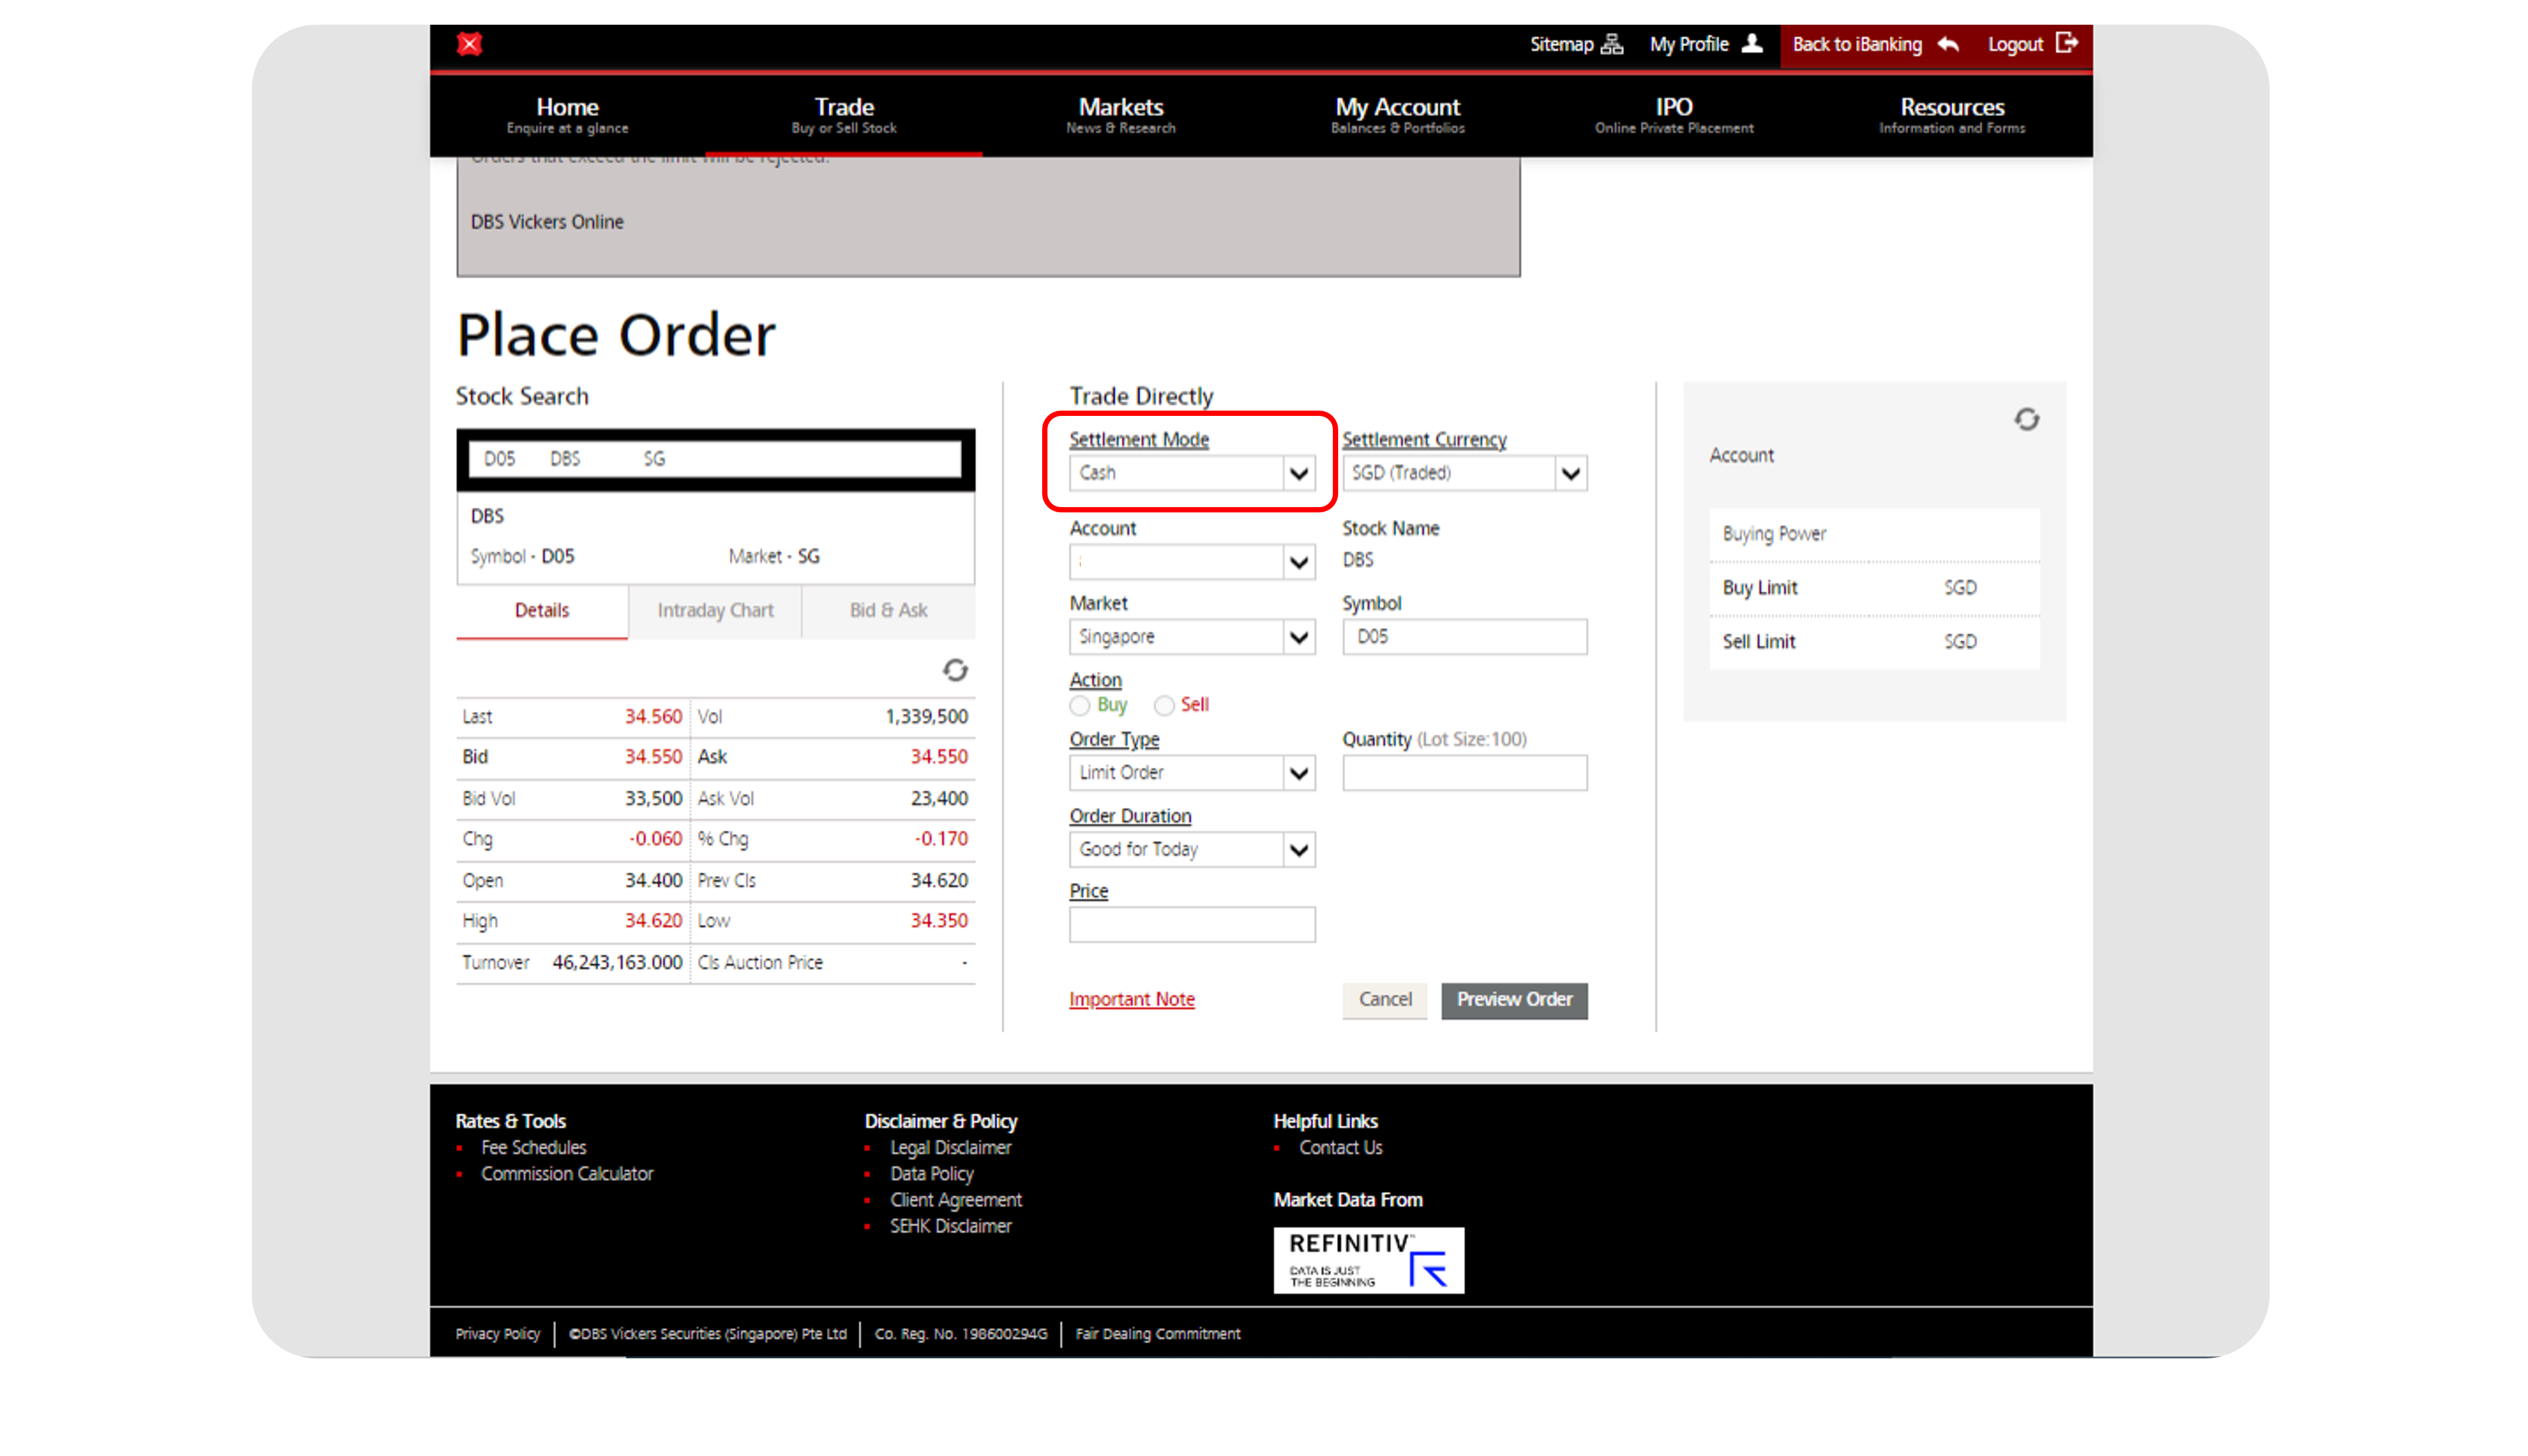Open the Settlement Currency dropdown

pyautogui.click(x=1464, y=473)
